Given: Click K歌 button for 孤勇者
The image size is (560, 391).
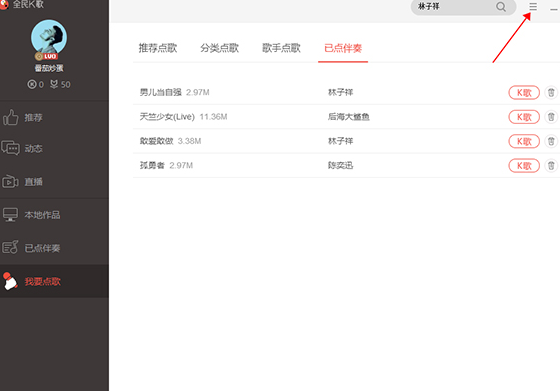Looking at the screenshot, I should [x=524, y=166].
